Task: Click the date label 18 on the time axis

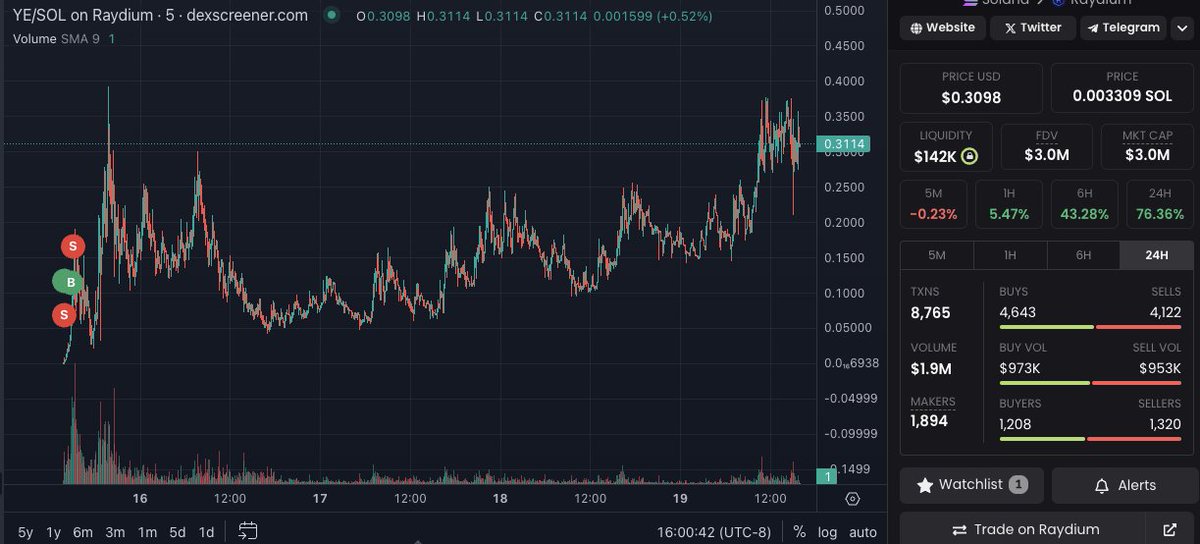Action: [500, 498]
